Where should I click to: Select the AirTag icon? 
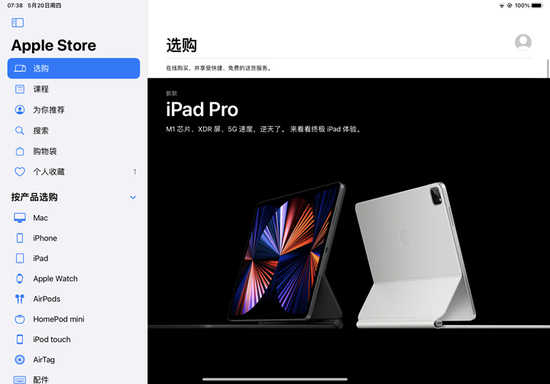pyautogui.click(x=20, y=359)
